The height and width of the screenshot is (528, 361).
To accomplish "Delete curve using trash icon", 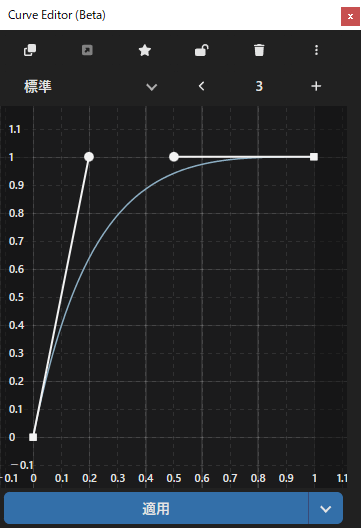I will [259, 50].
